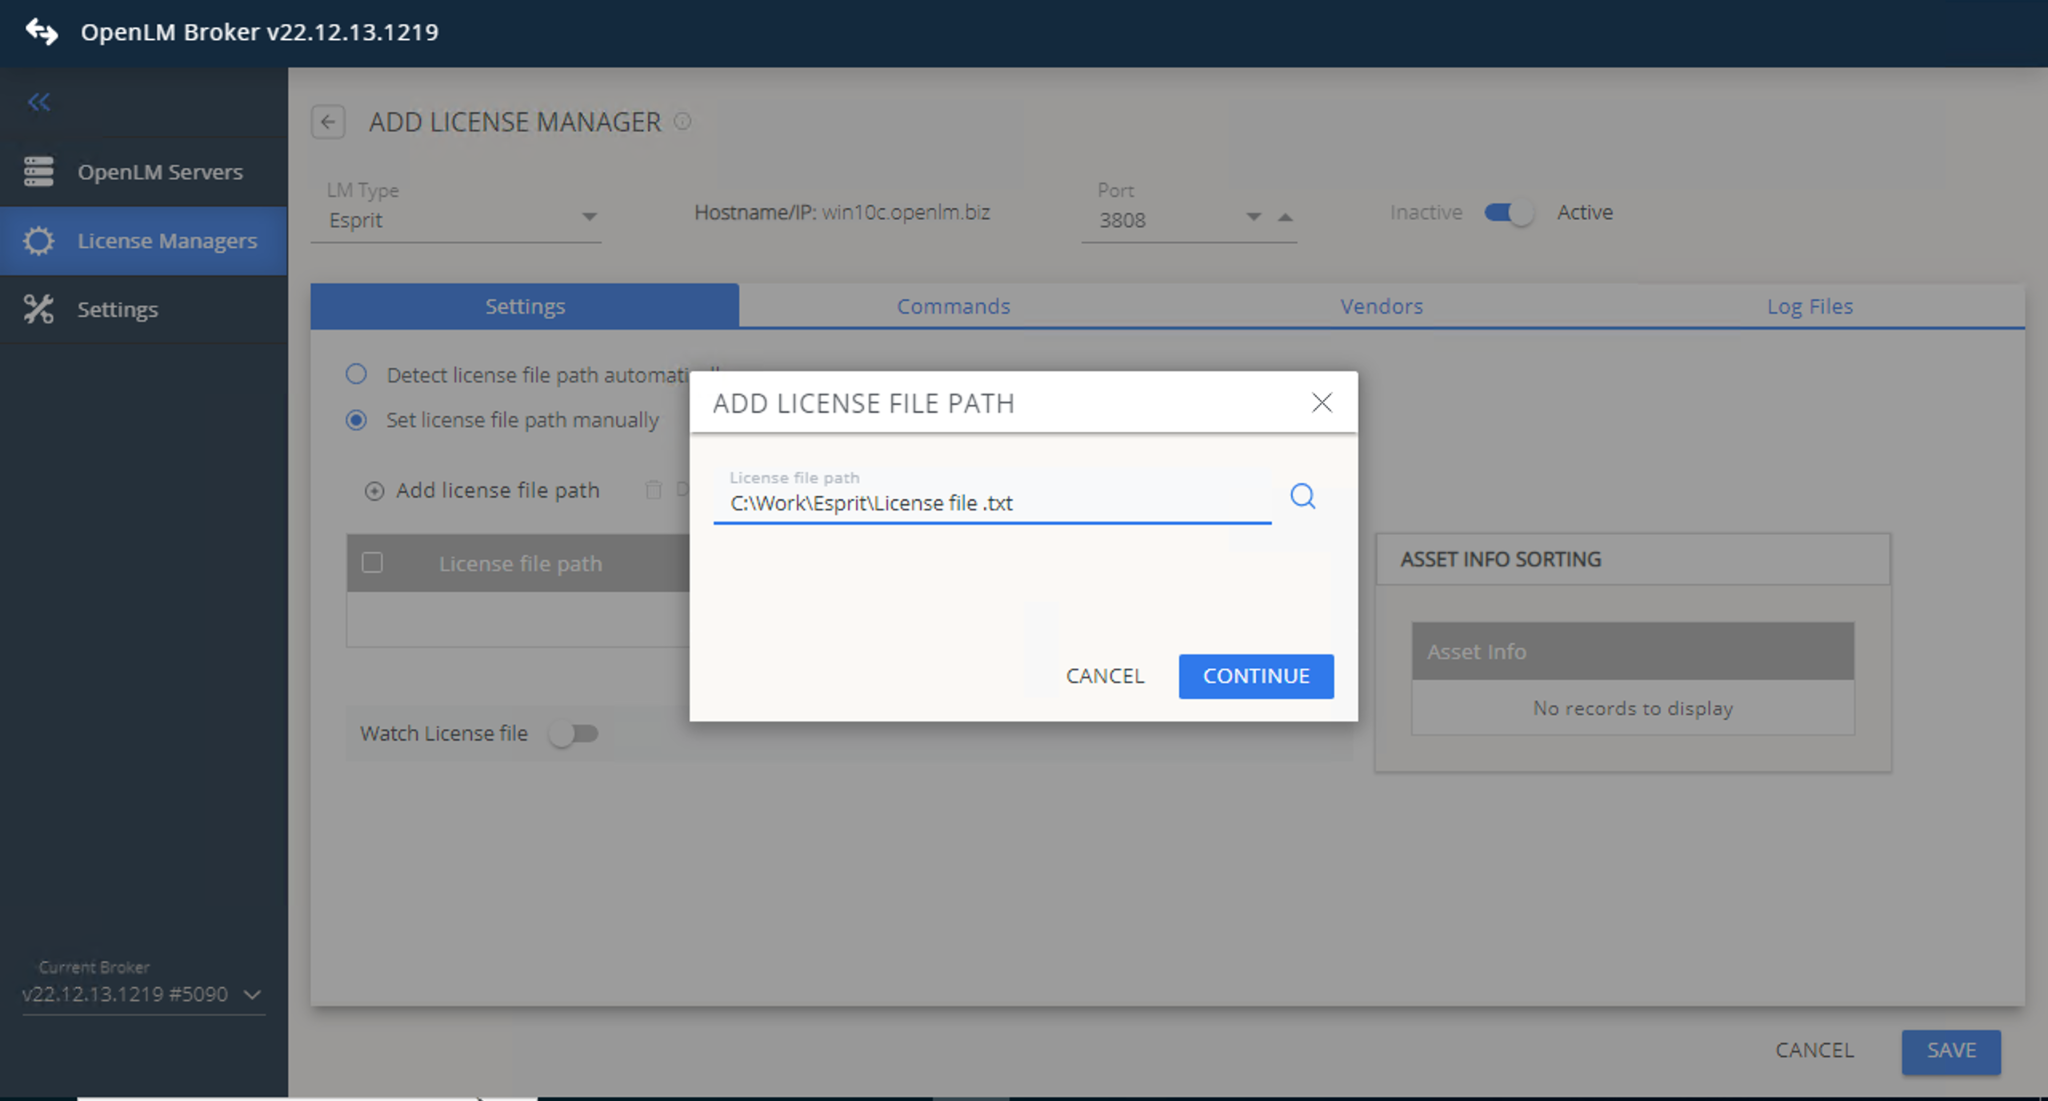Open the LM Type Esprit dropdown

pyautogui.click(x=589, y=217)
